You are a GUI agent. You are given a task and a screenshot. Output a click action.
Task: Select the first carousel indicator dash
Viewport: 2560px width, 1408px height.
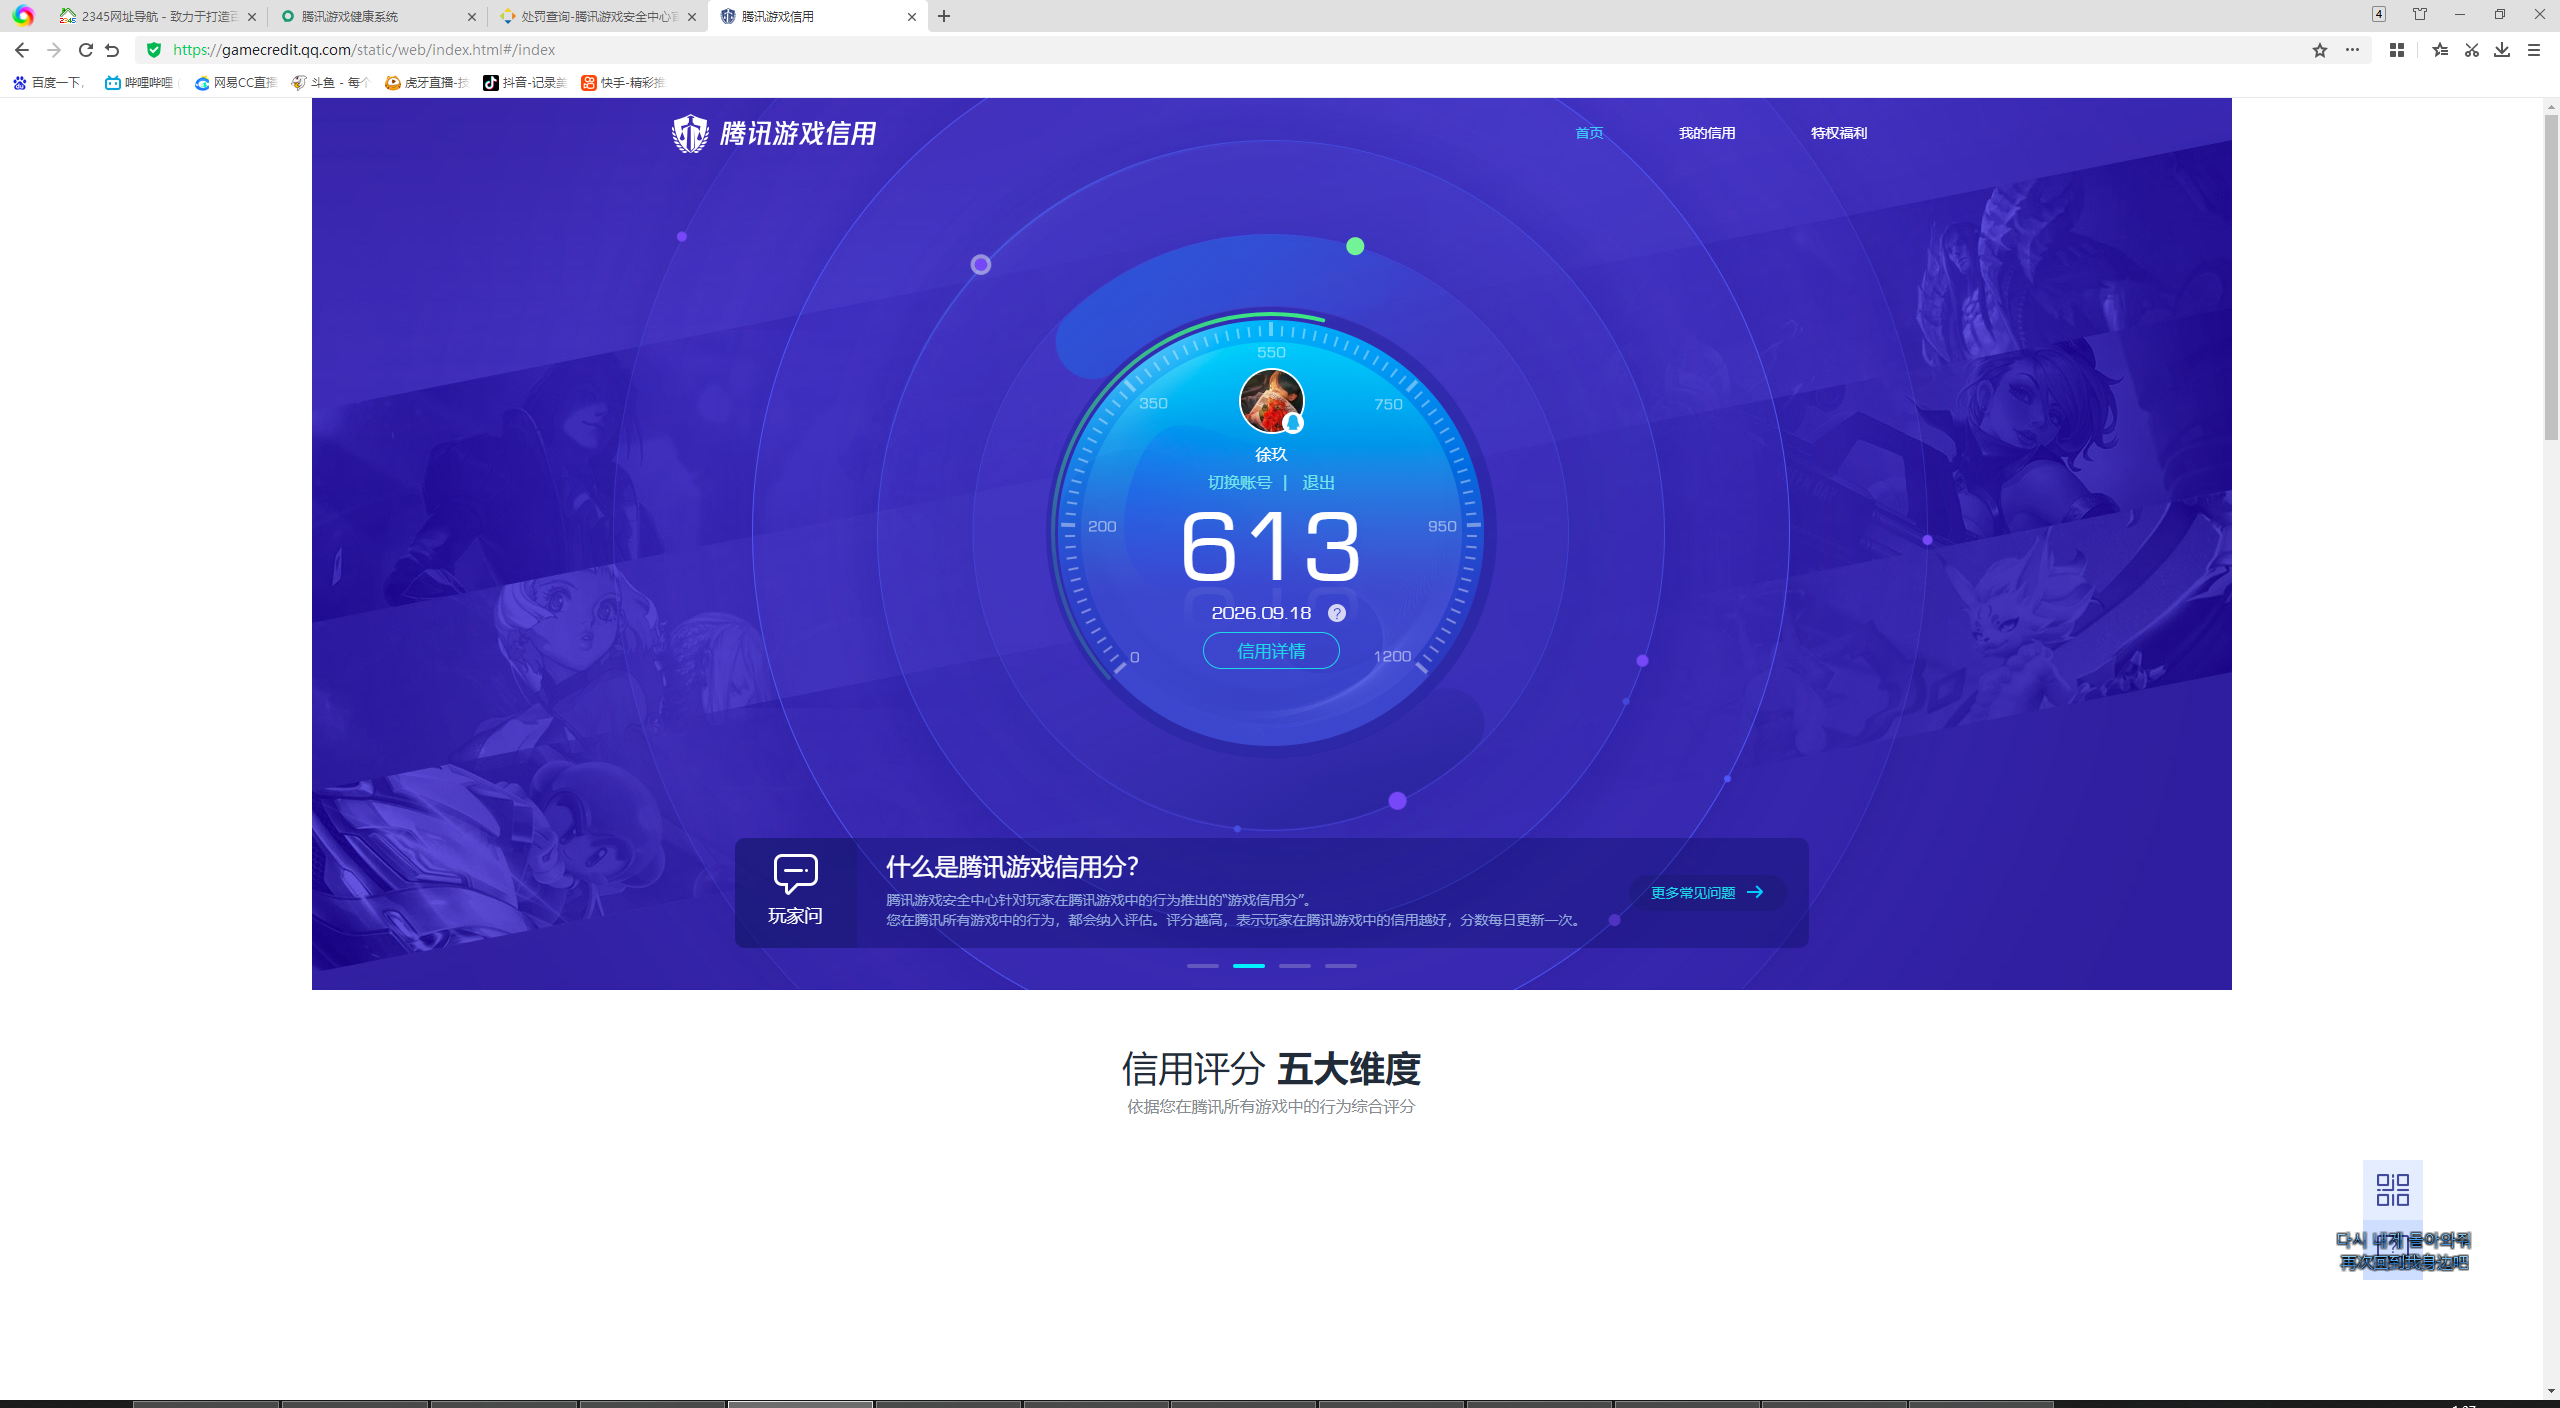pos(1203,966)
